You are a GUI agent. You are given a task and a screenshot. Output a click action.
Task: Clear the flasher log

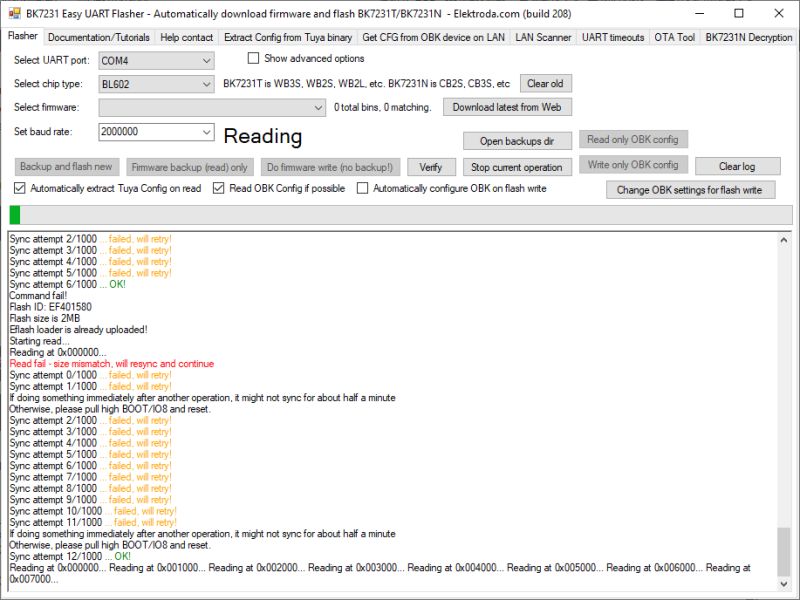737,166
